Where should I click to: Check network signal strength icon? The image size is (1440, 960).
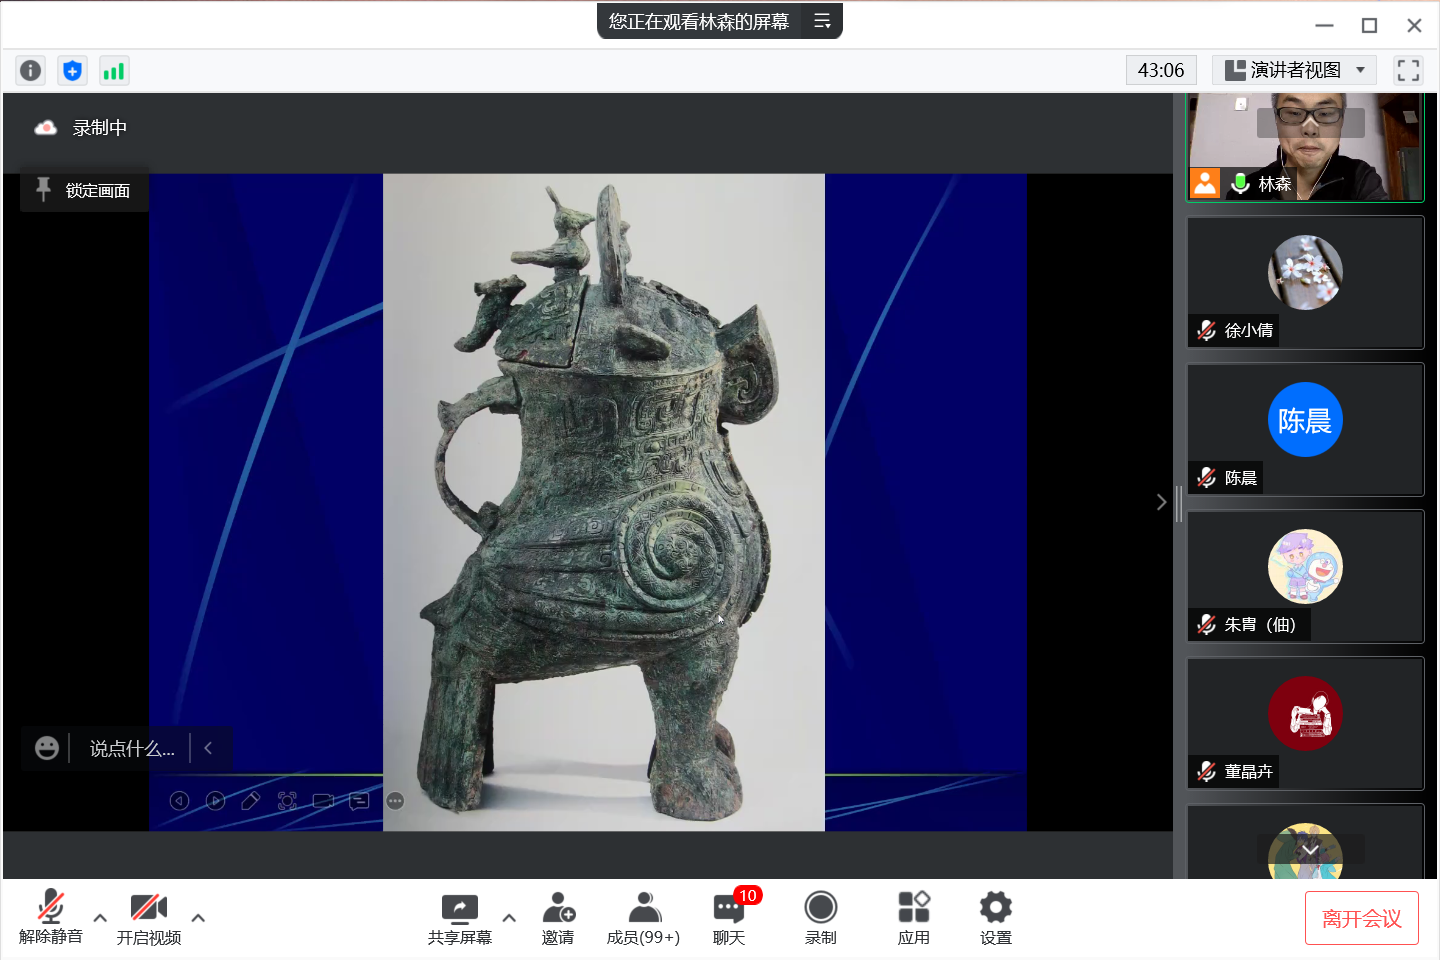(x=114, y=71)
